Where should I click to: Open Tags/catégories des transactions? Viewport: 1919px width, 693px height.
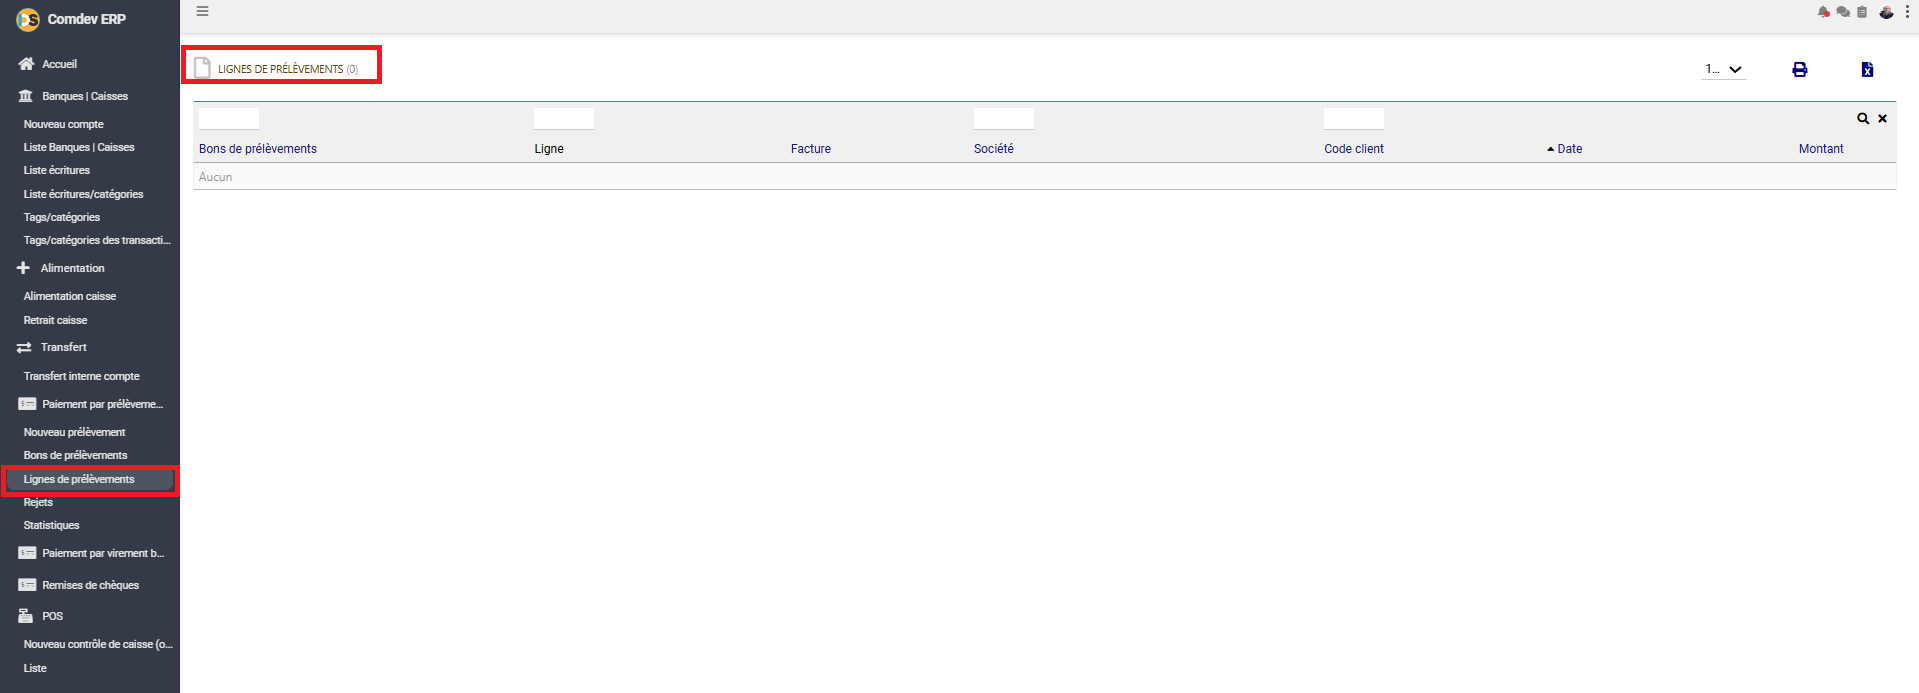coord(97,240)
